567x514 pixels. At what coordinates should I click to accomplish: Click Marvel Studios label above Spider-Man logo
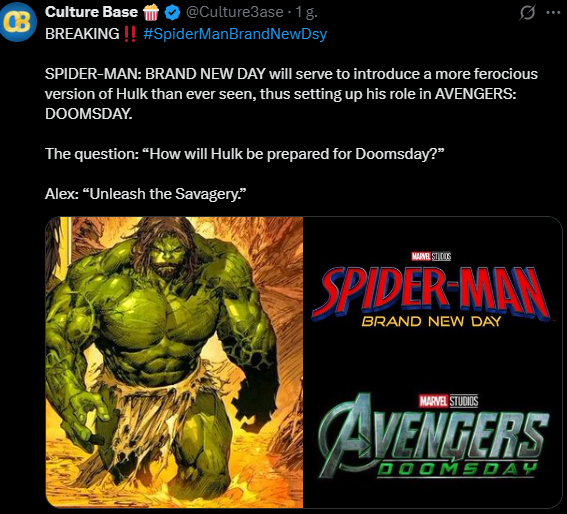tap(431, 256)
